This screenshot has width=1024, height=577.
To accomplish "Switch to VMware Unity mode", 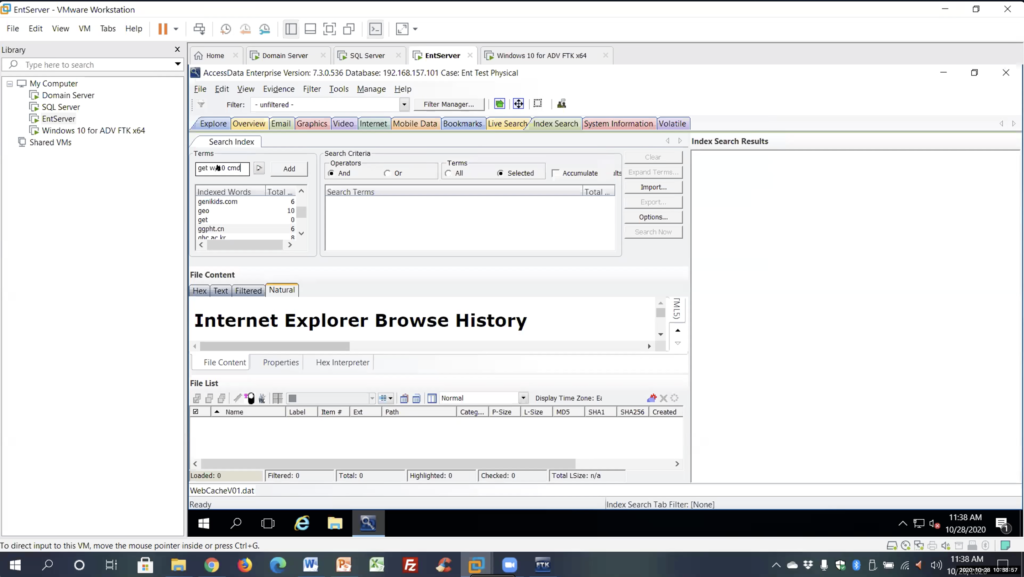I will click(349, 29).
